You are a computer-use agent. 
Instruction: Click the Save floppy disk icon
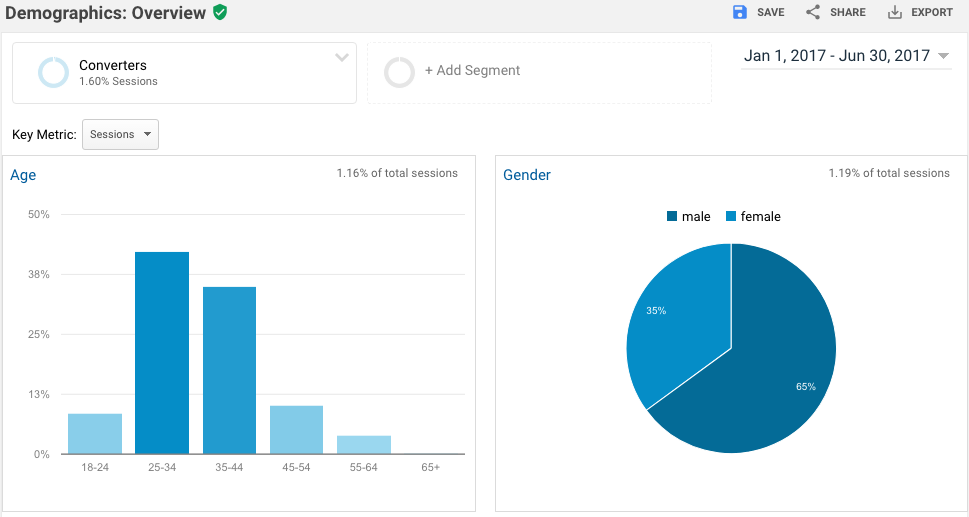740,12
